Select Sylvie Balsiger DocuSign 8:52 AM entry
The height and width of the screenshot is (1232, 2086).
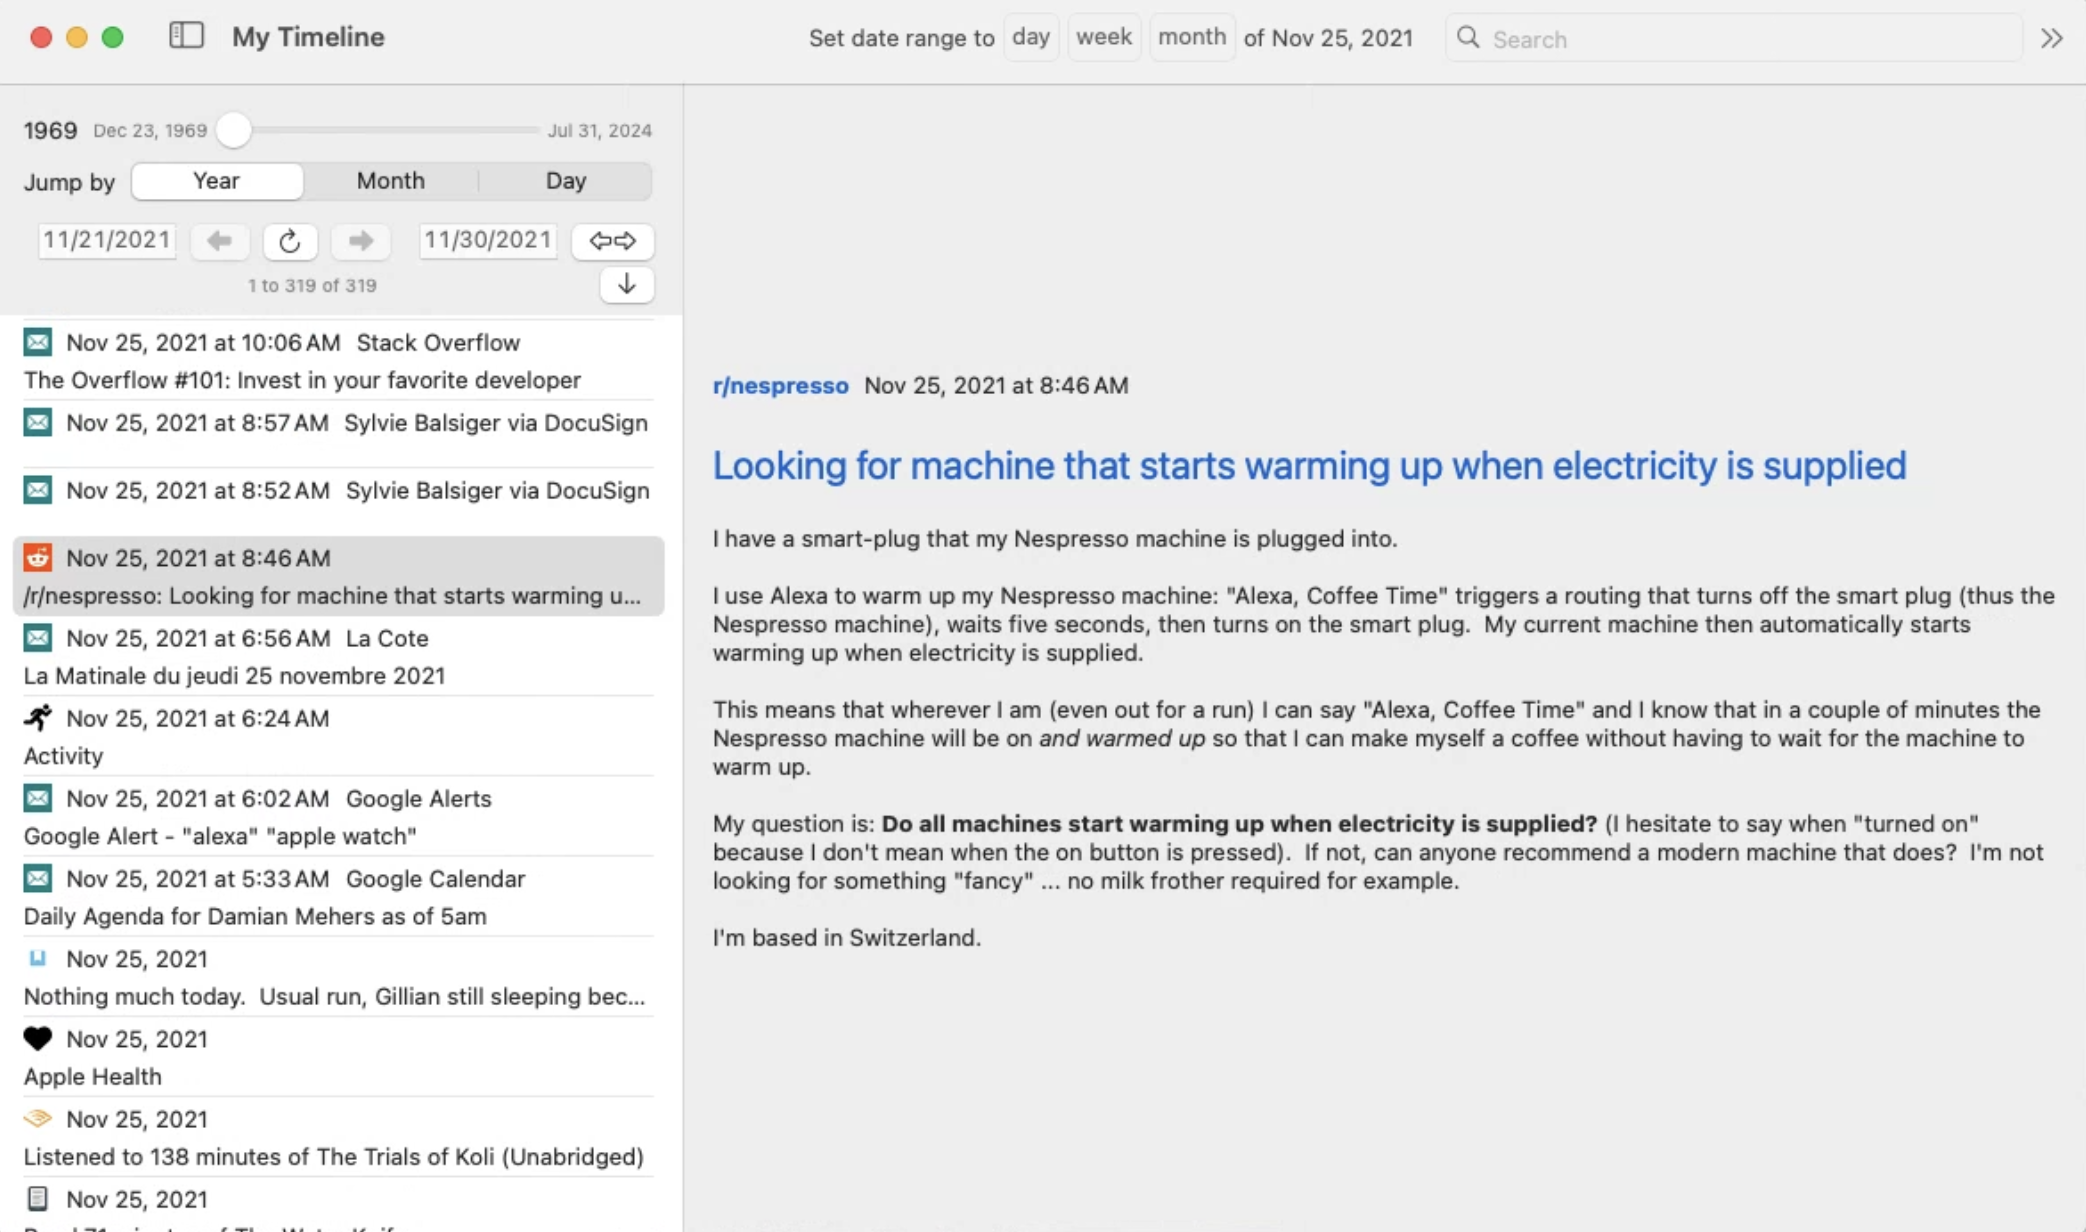(x=338, y=502)
